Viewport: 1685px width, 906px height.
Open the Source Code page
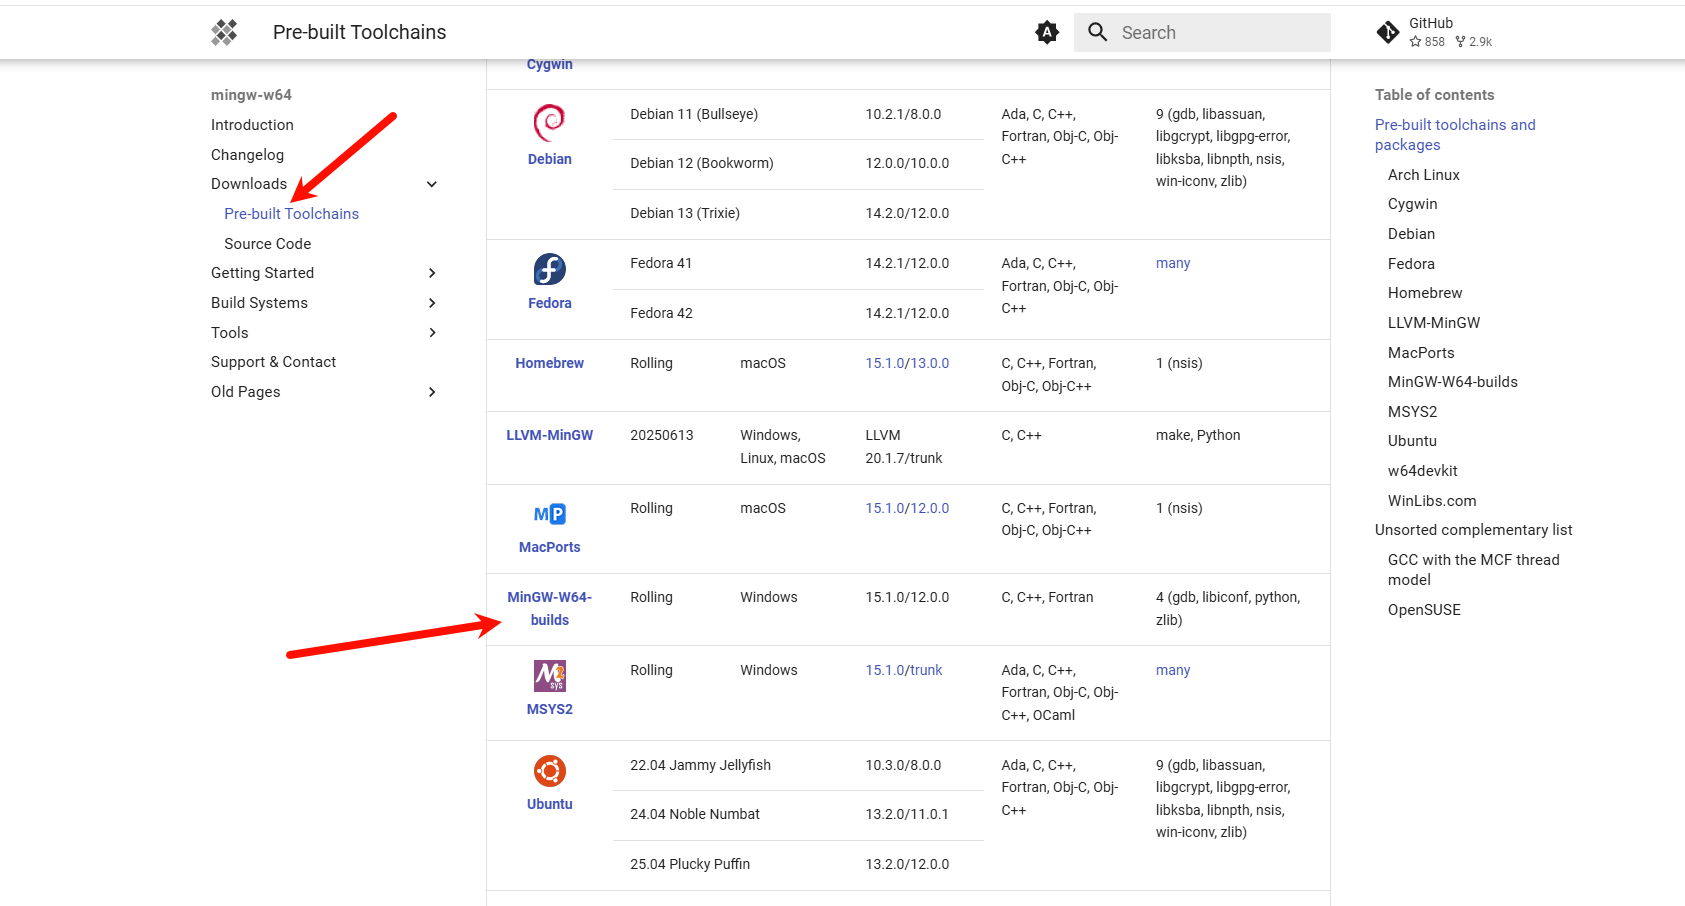click(267, 244)
